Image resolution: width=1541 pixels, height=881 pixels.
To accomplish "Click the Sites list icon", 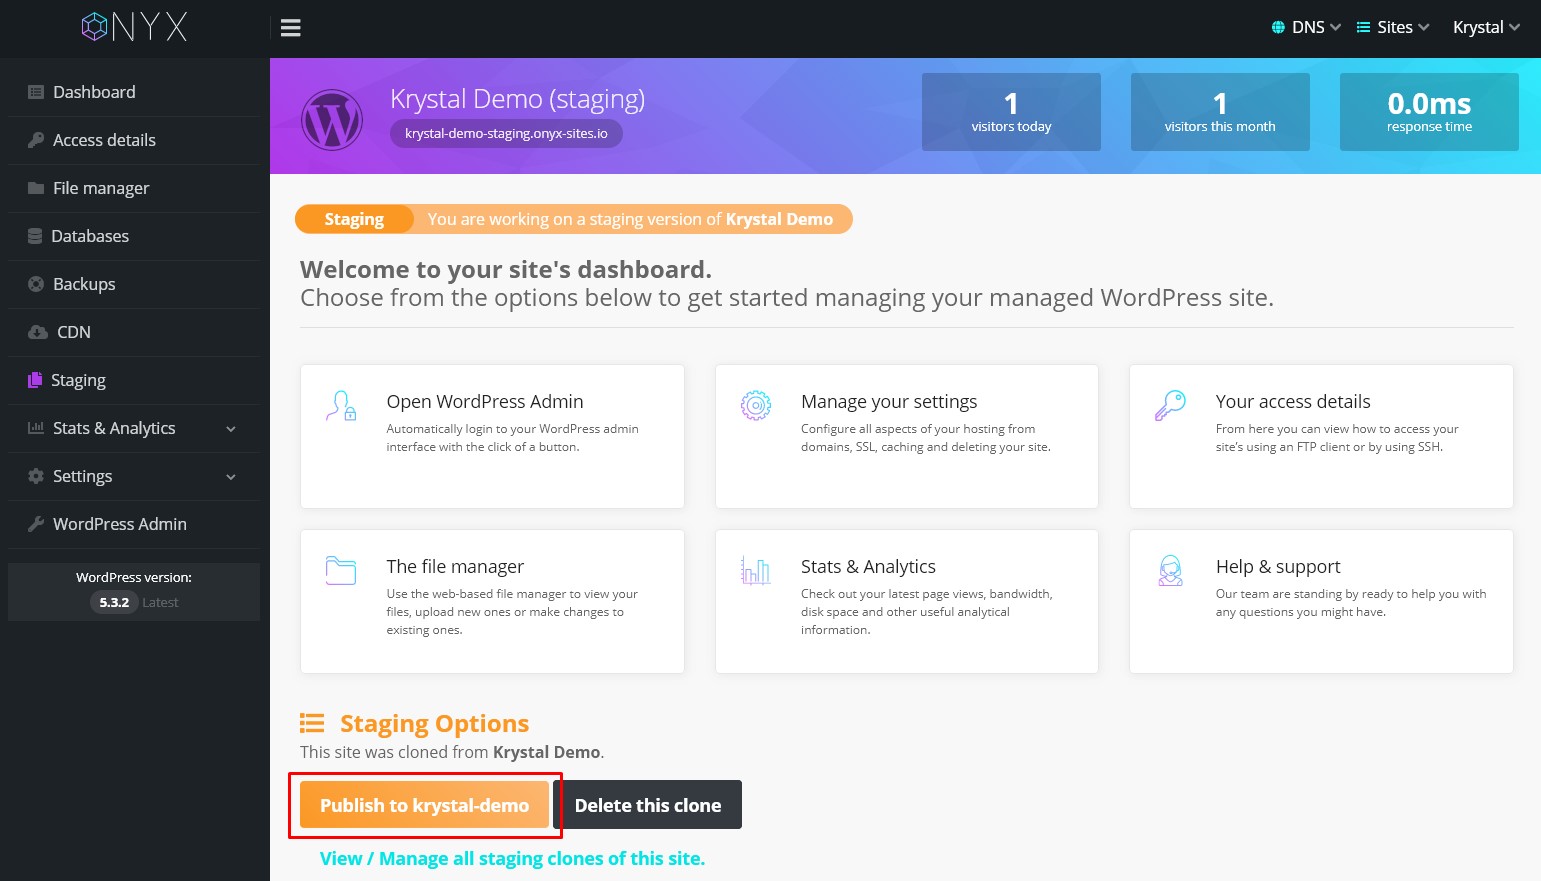I will click(x=1363, y=27).
